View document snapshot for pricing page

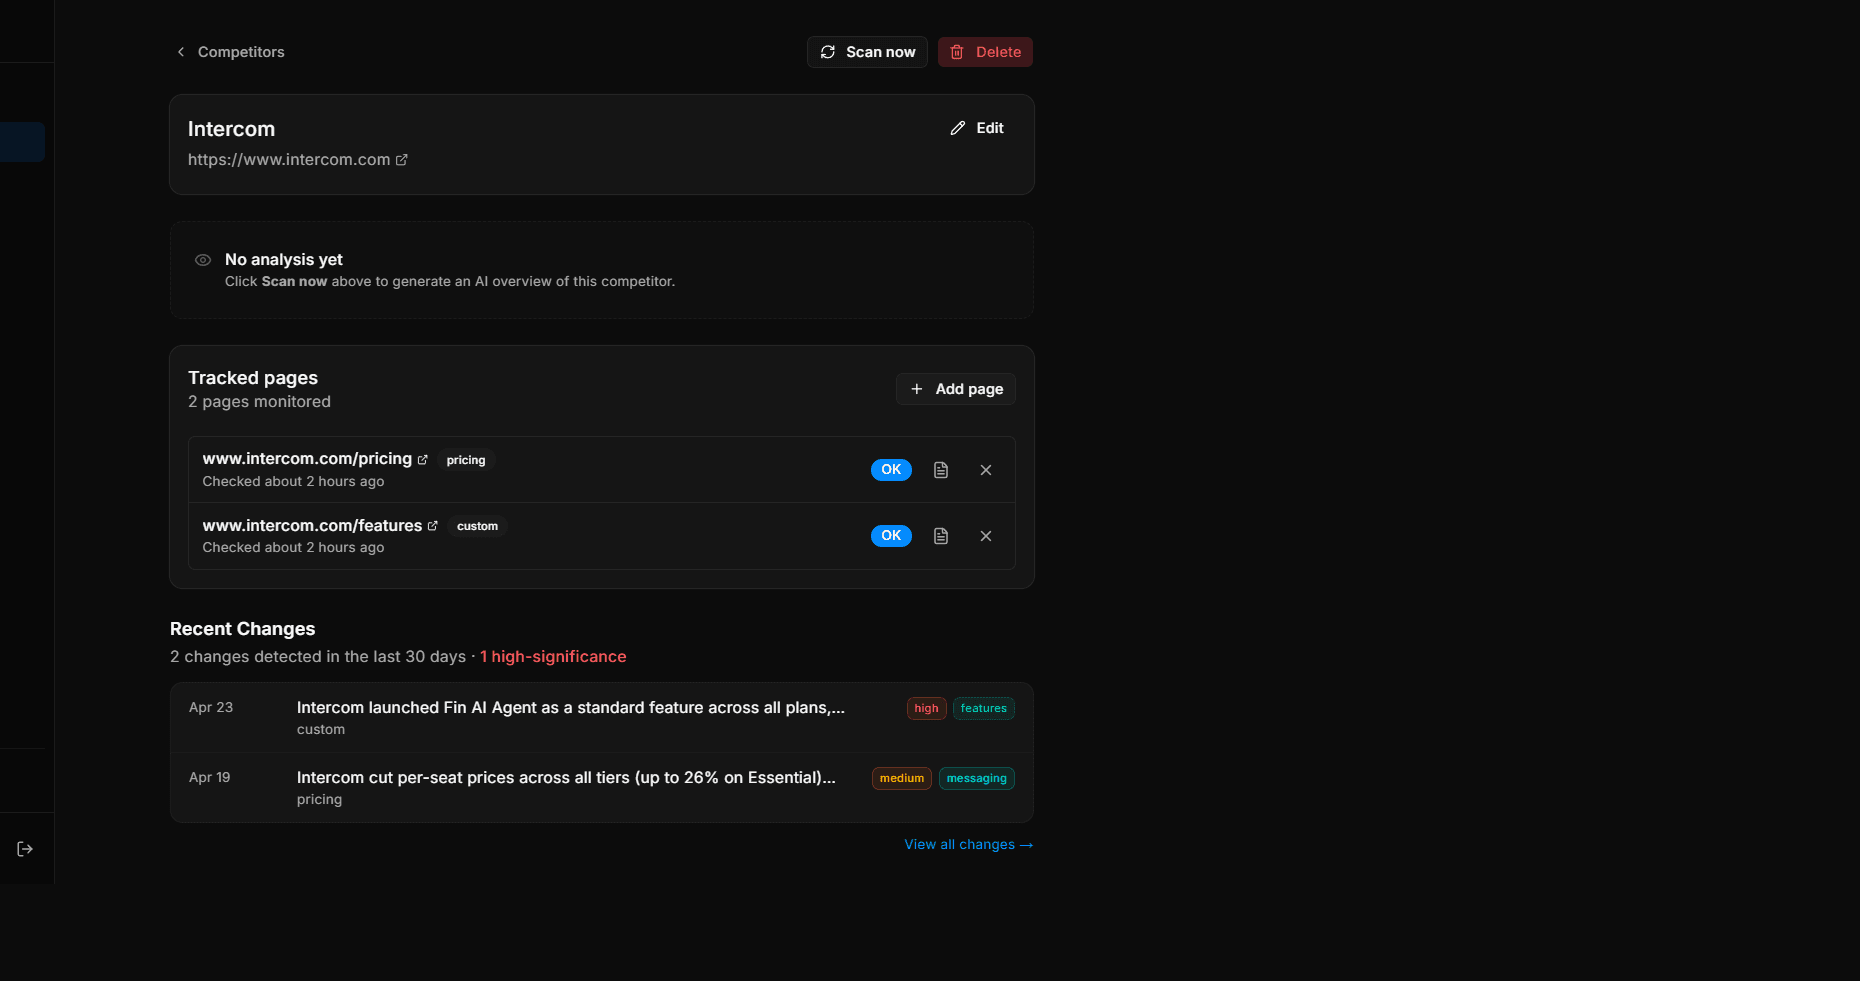tap(941, 470)
